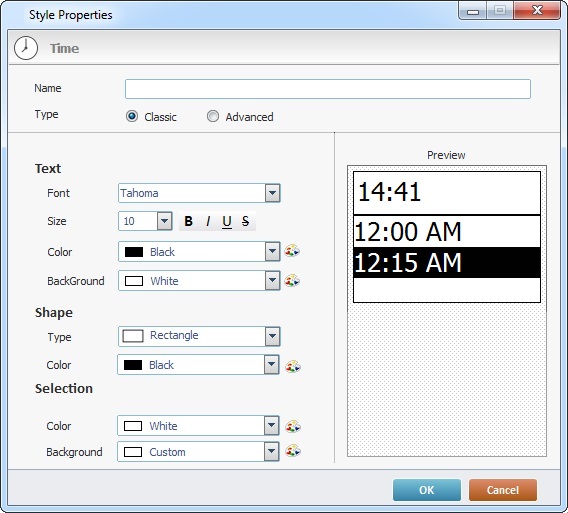Open palette icon next to Text BackGround
The image size is (568, 513).
coord(292,280)
